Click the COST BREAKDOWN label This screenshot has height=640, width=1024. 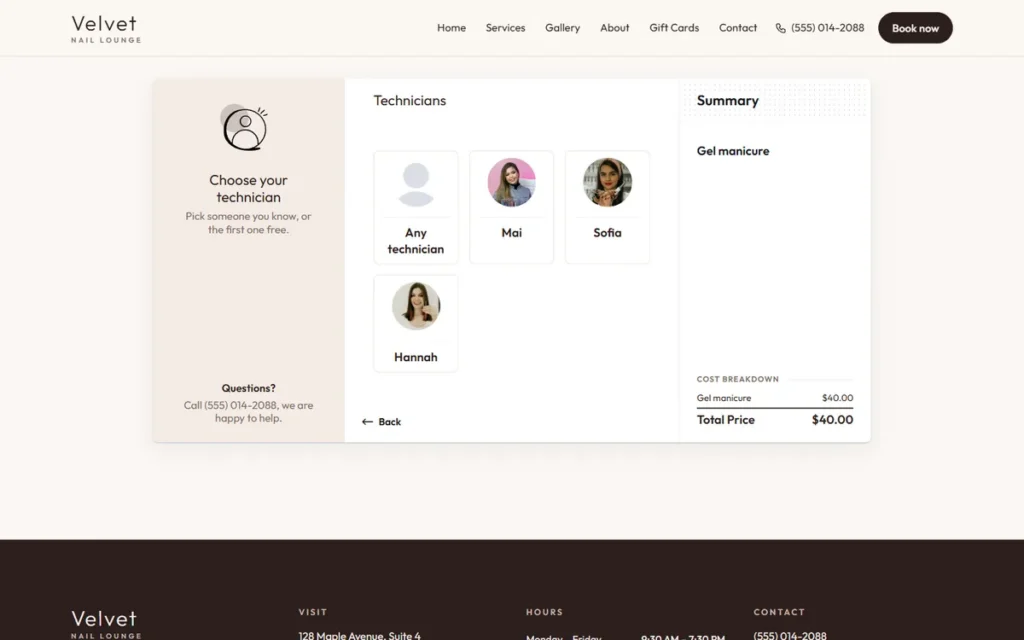(x=738, y=379)
